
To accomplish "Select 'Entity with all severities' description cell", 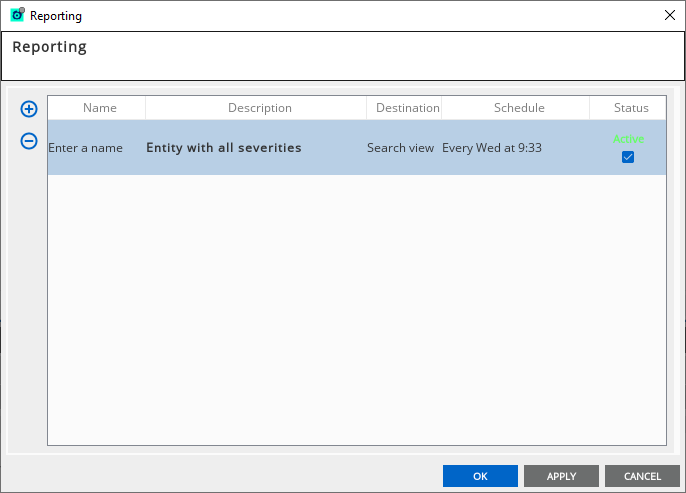I will (224, 148).
